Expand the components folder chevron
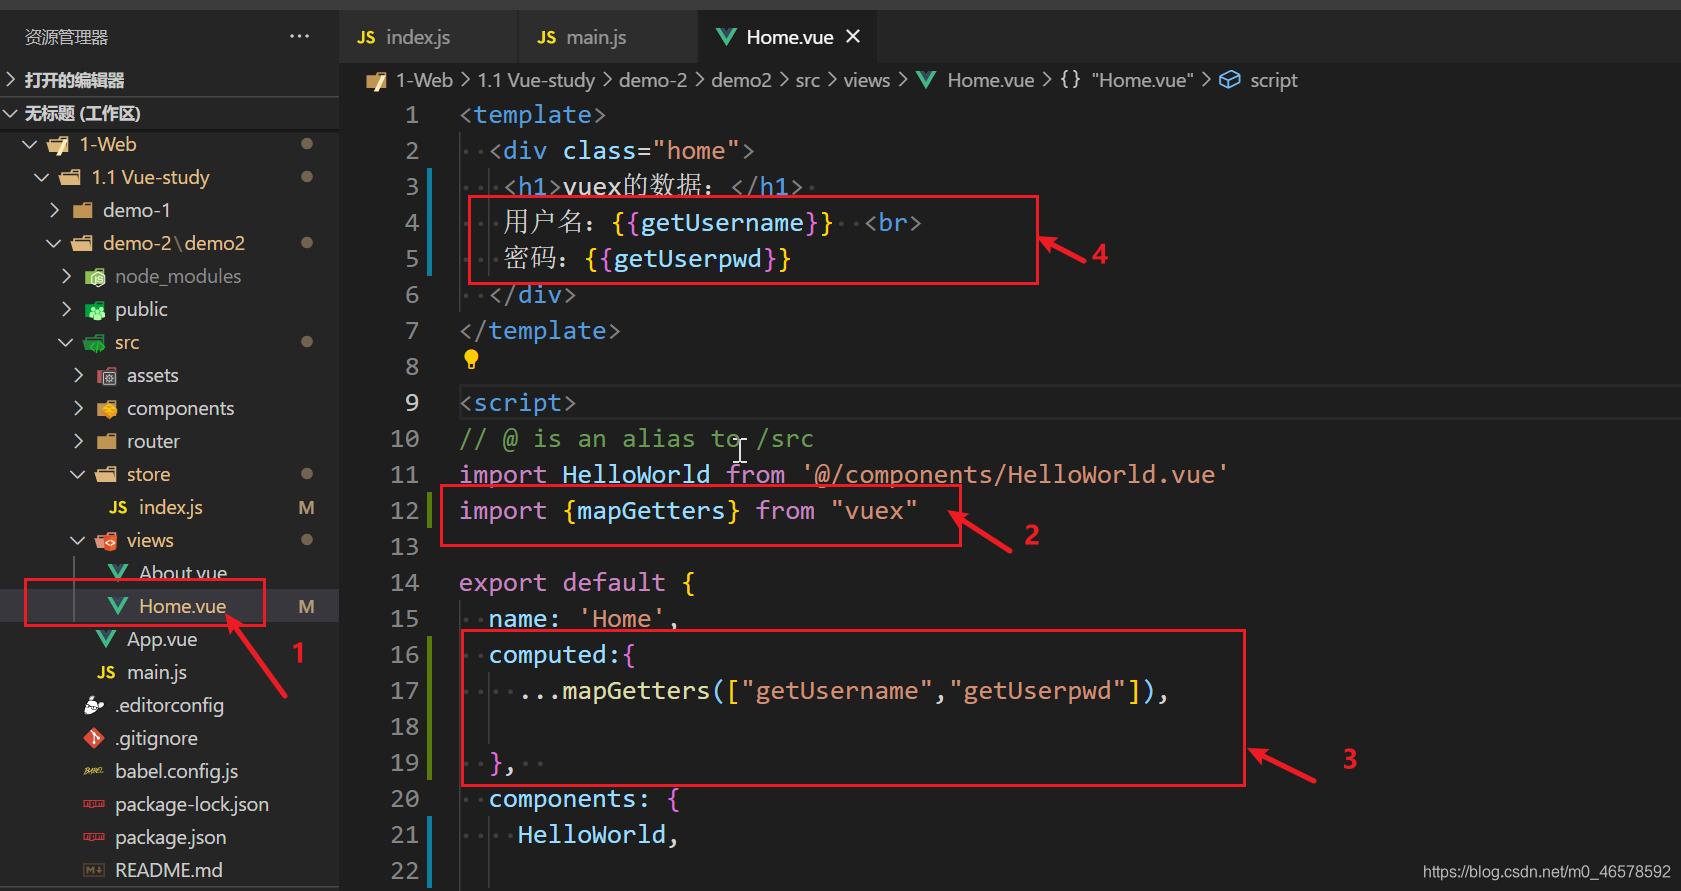 [x=79, y=409]
